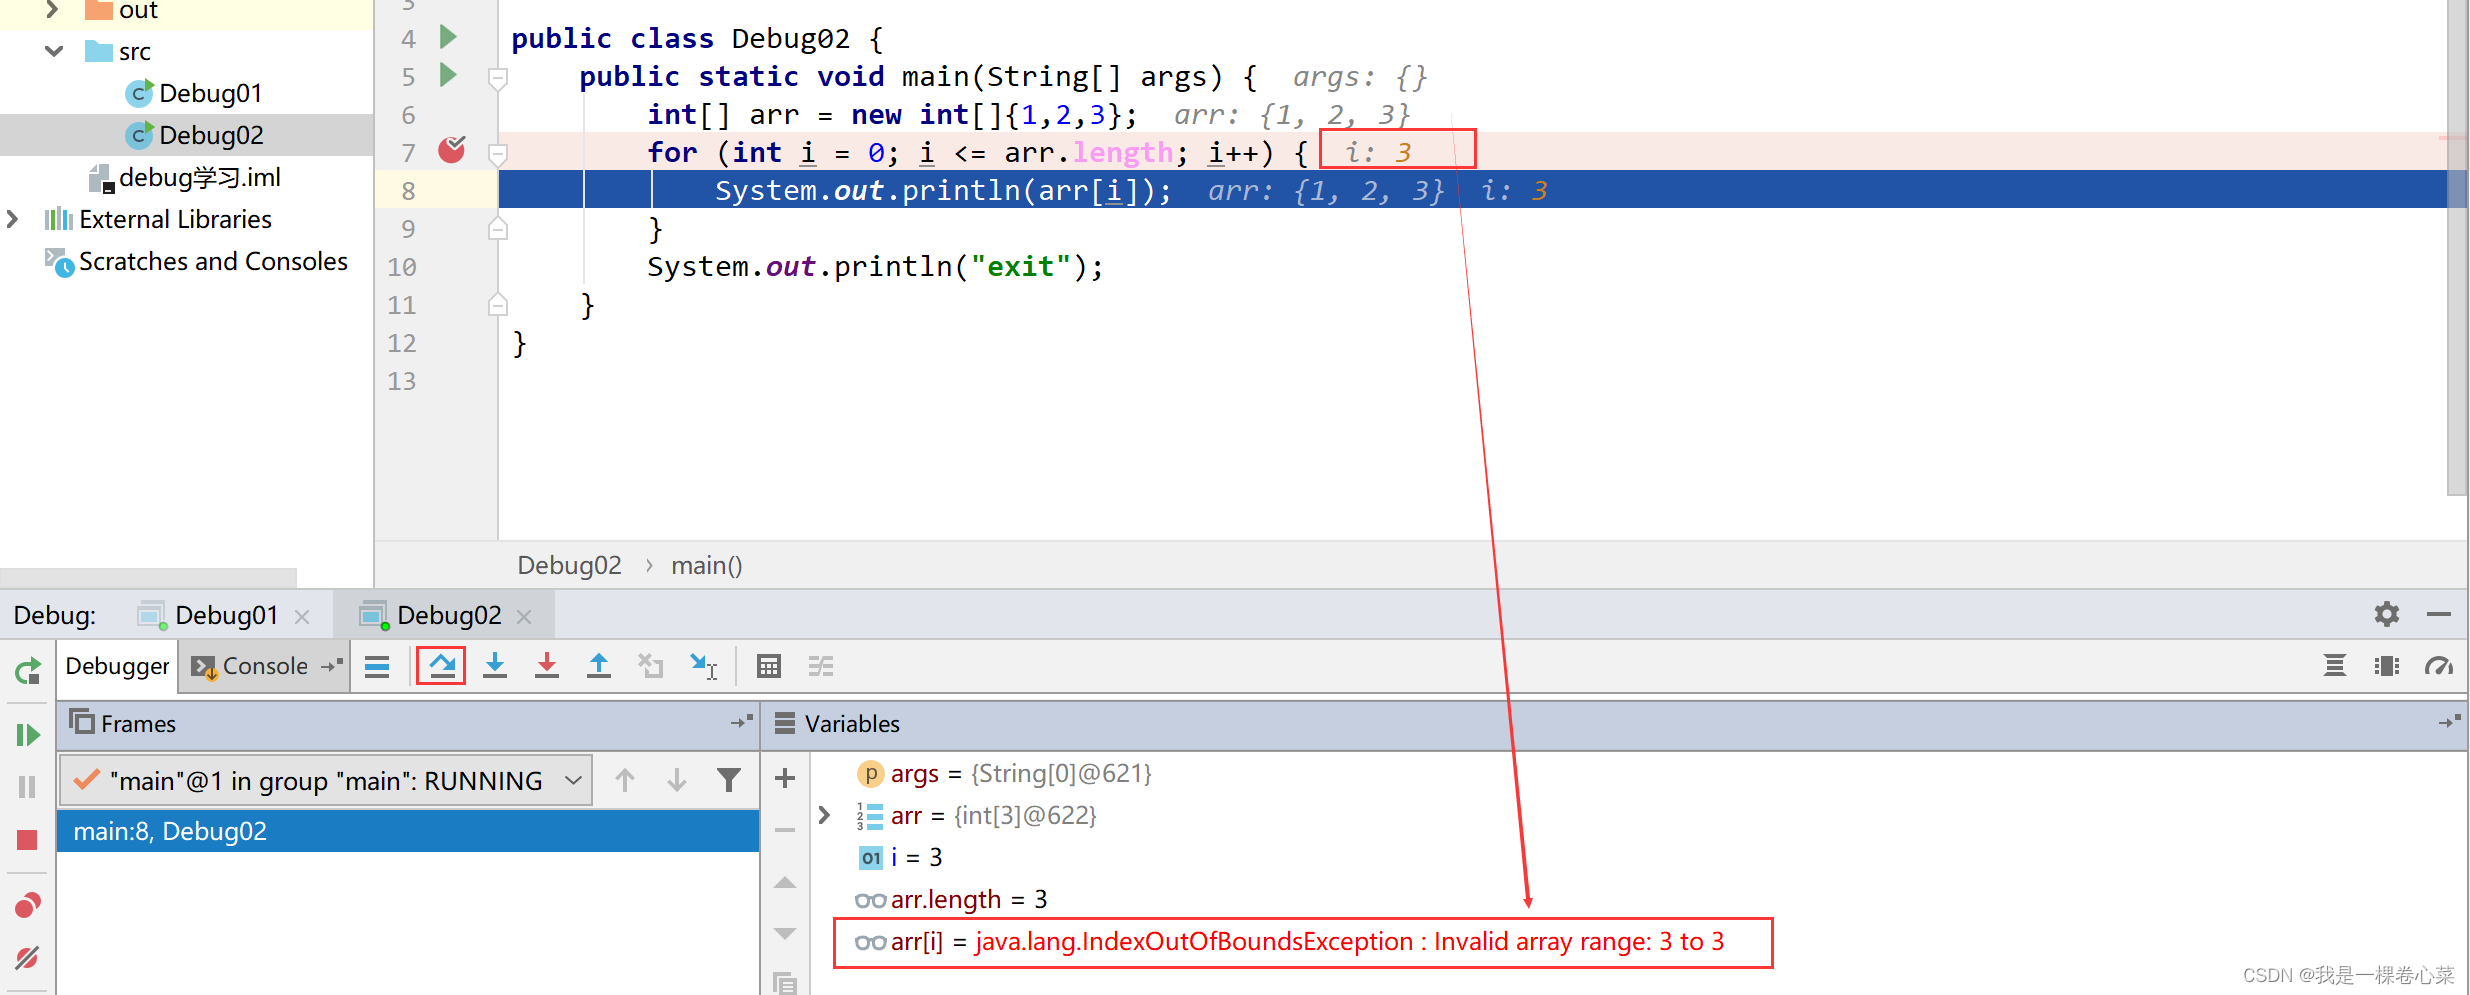Click the Step Out icon
Viewport: 2470px width, 995px height.
(598, 666)
